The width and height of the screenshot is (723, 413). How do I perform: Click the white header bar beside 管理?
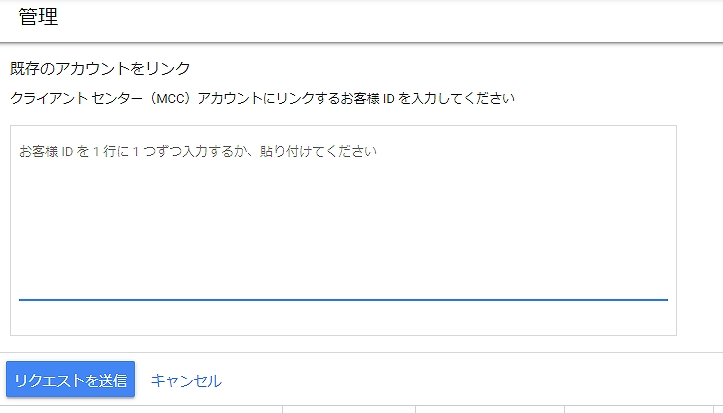(x=387, y=21)
